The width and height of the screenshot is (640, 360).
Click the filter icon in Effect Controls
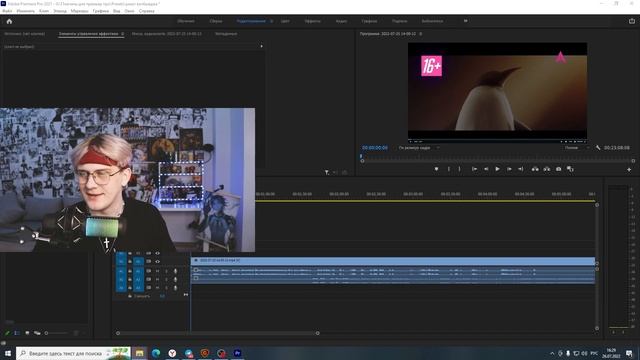327,172
